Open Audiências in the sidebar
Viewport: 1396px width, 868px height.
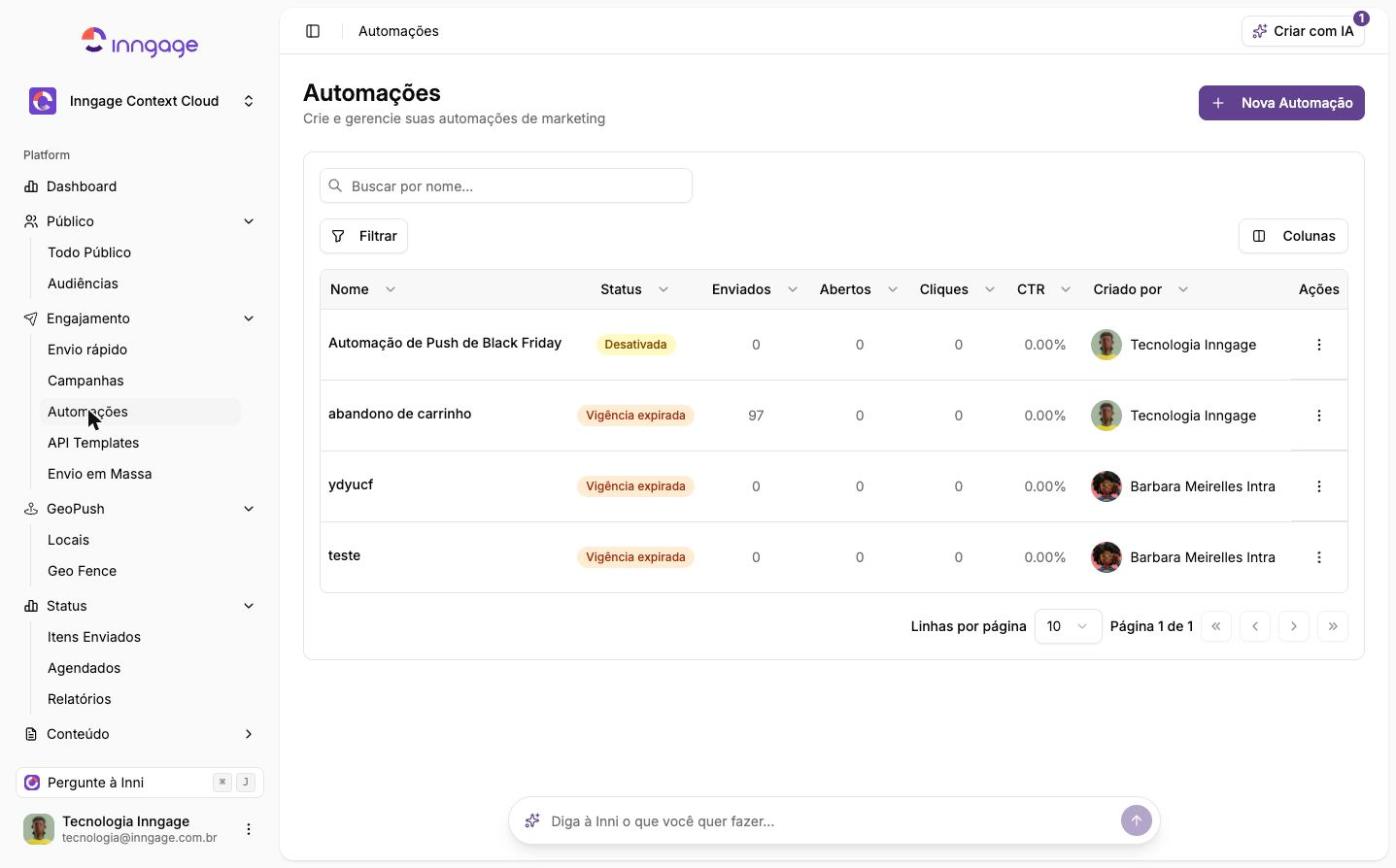click(x=140, y=283)
